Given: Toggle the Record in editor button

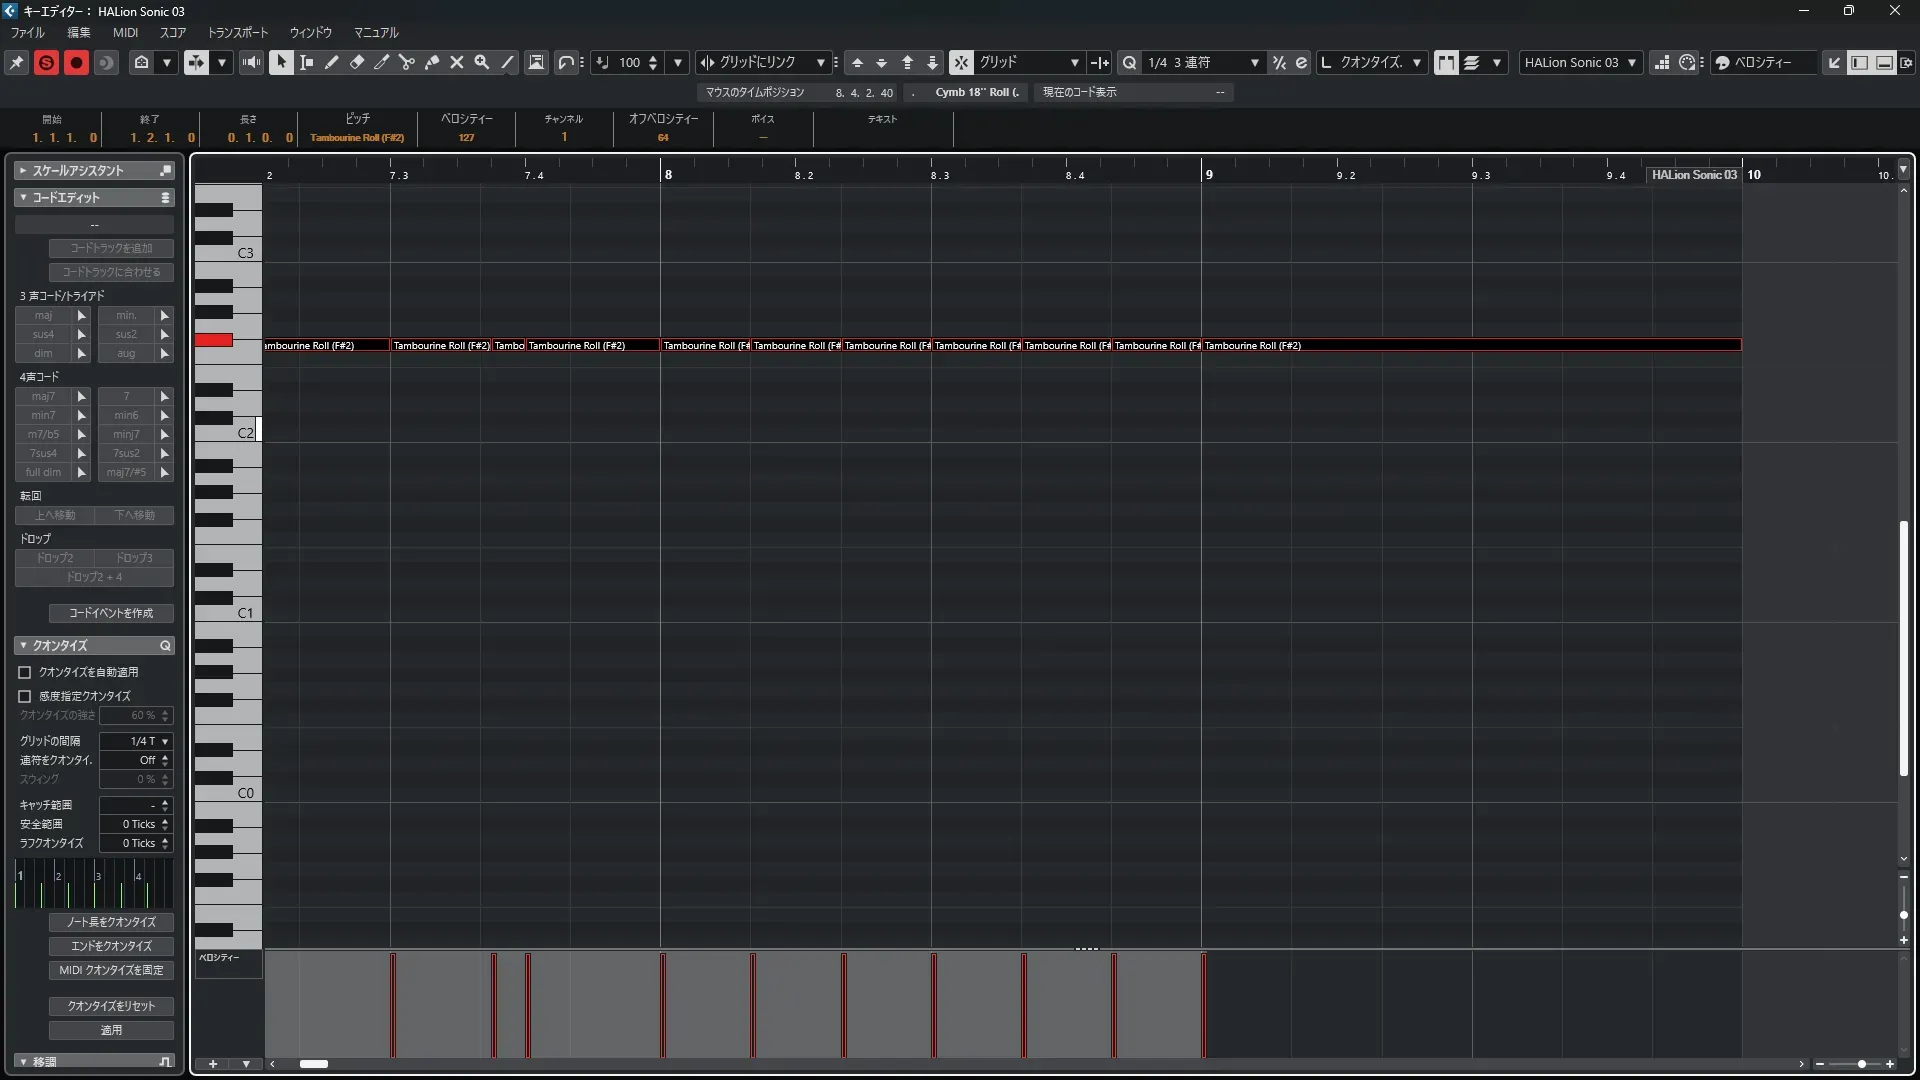Looking at the screenshot, I should (x=76, y=62).
